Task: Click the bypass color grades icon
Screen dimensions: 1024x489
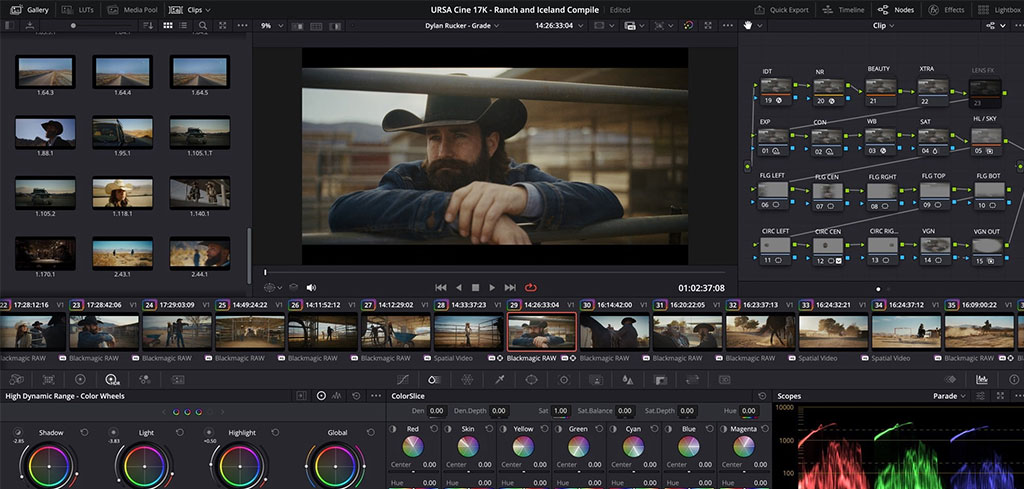Action: [688, 25]
